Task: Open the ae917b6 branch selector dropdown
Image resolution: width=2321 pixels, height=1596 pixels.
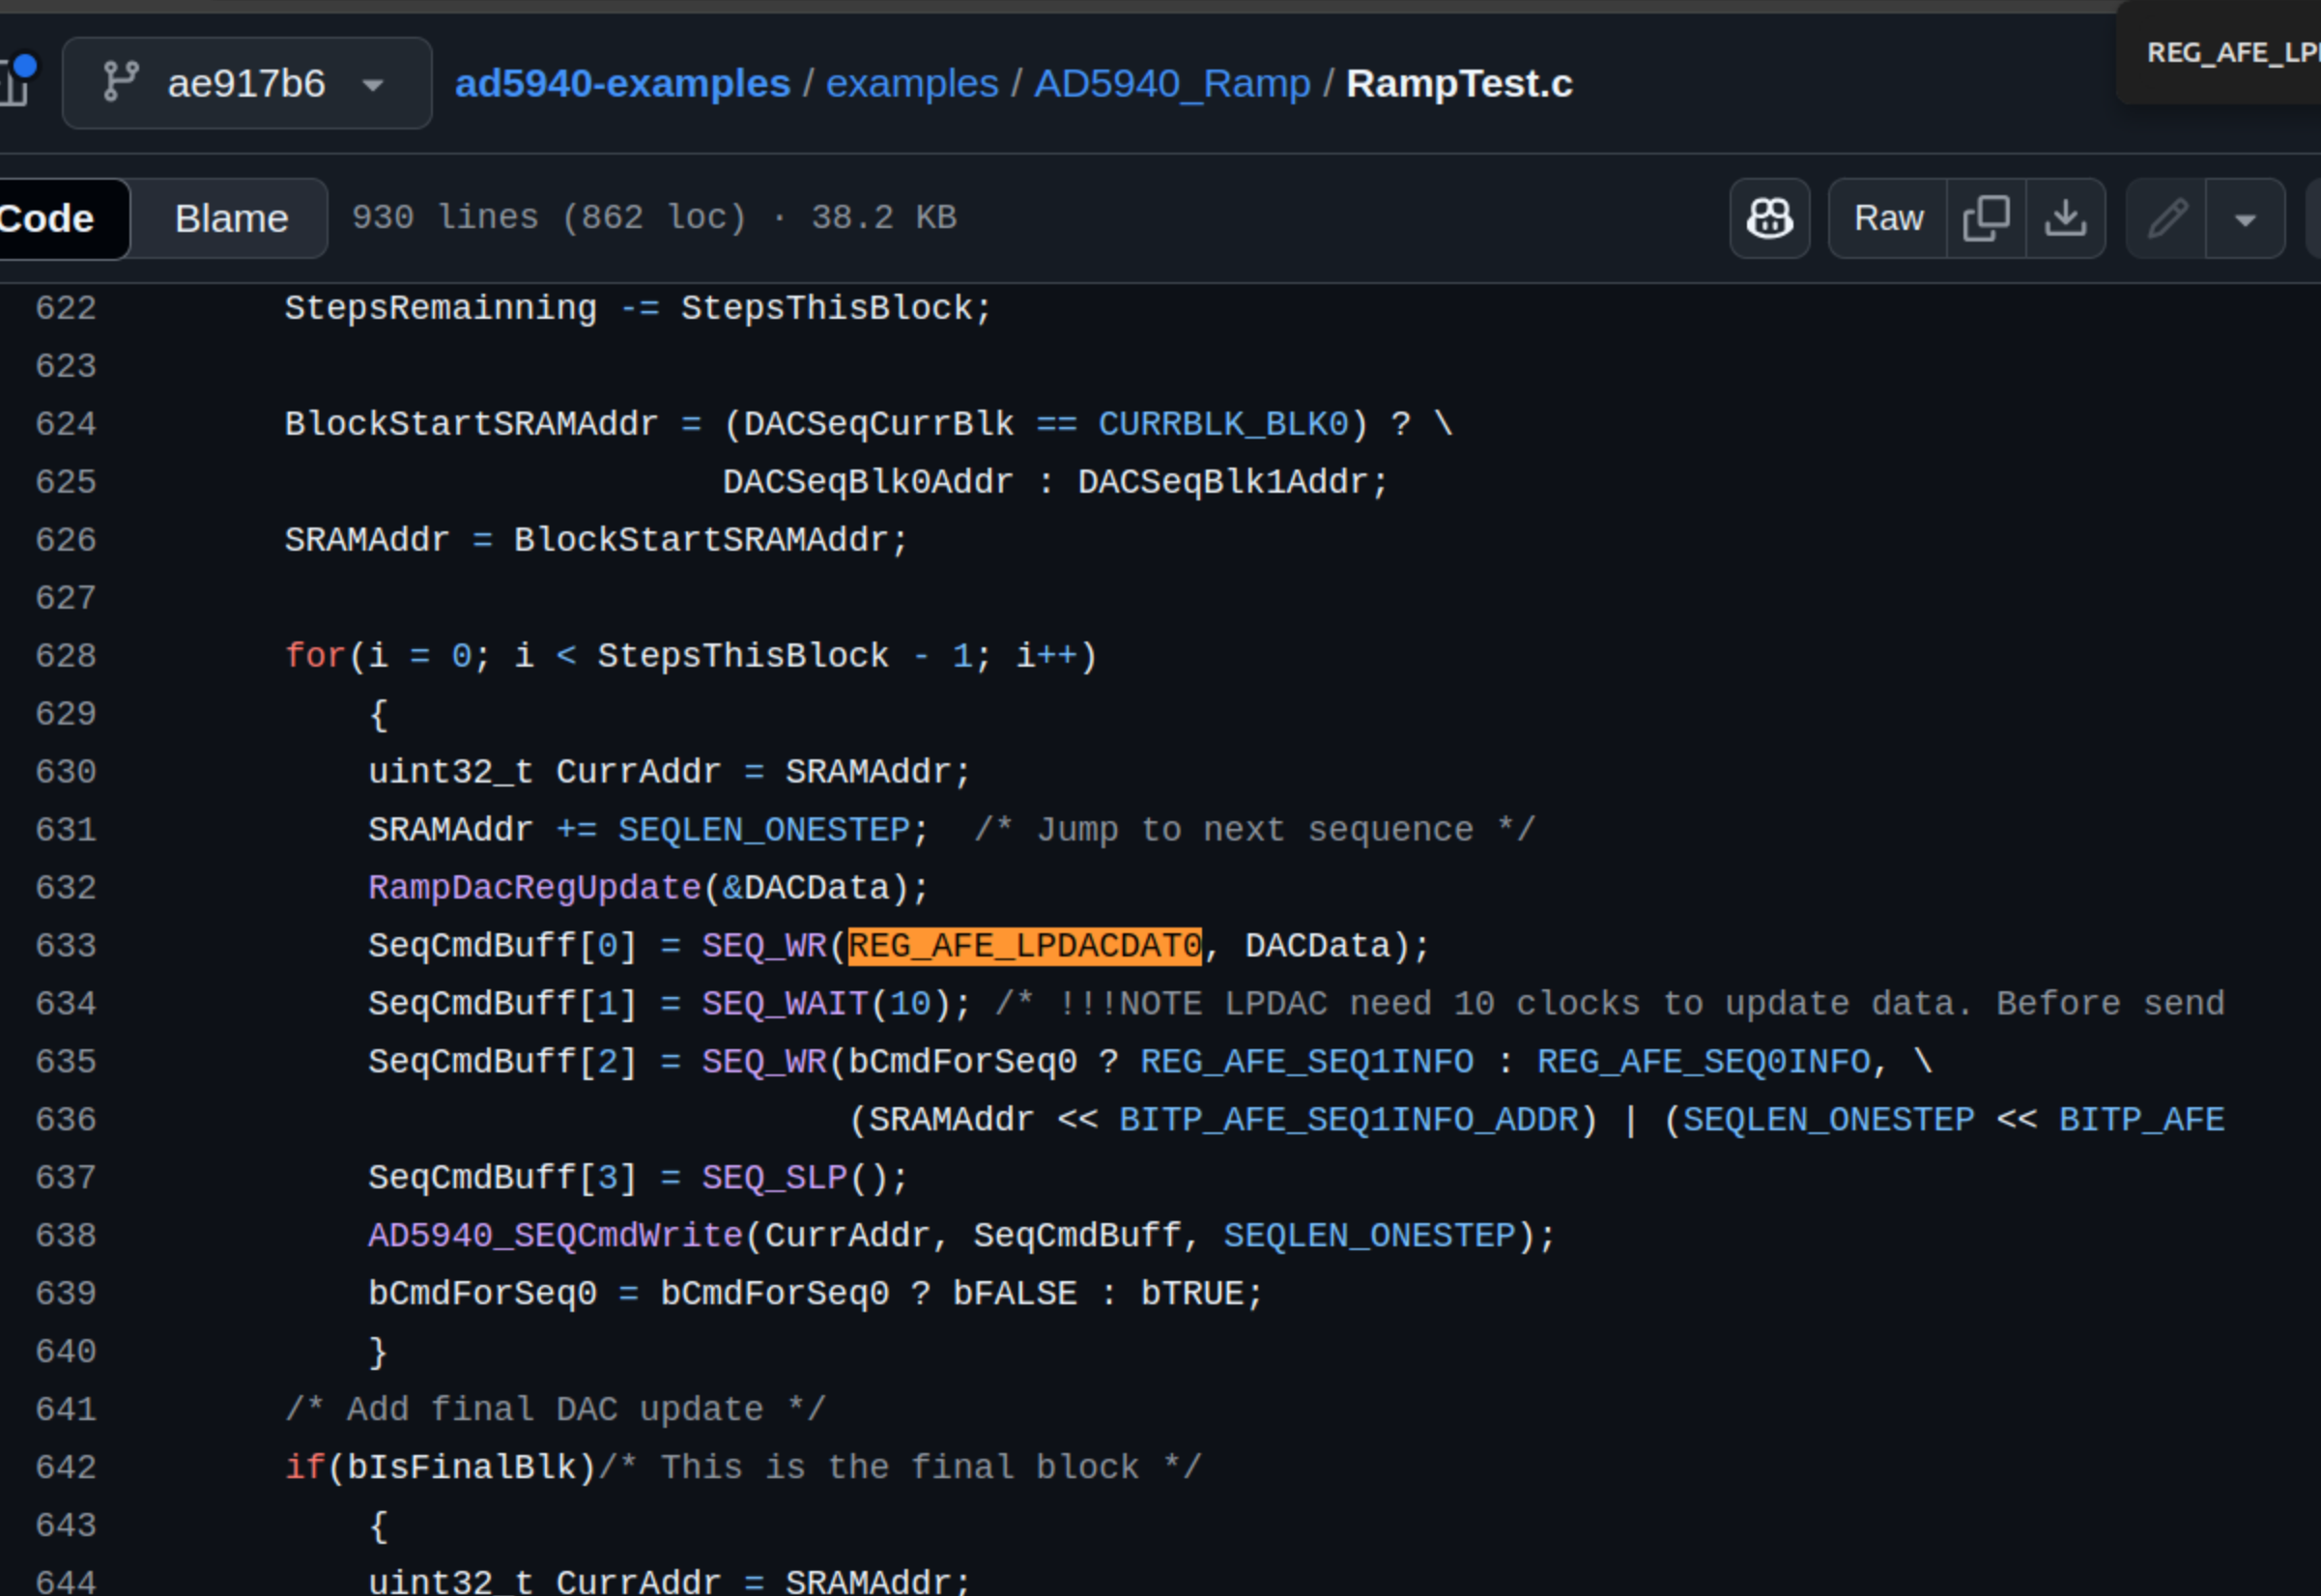Action: tap(247, 83)
